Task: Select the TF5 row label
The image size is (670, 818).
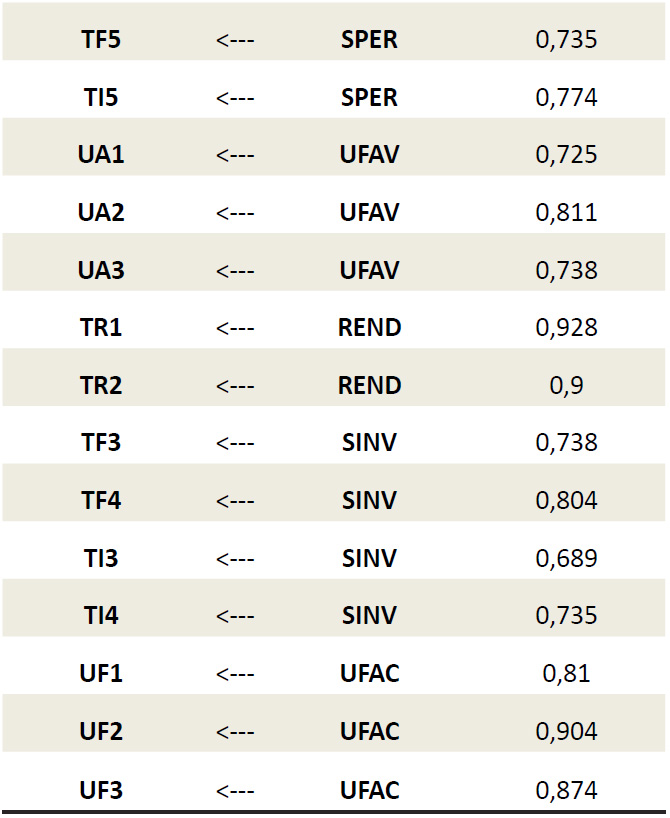Action: point(101,40)
